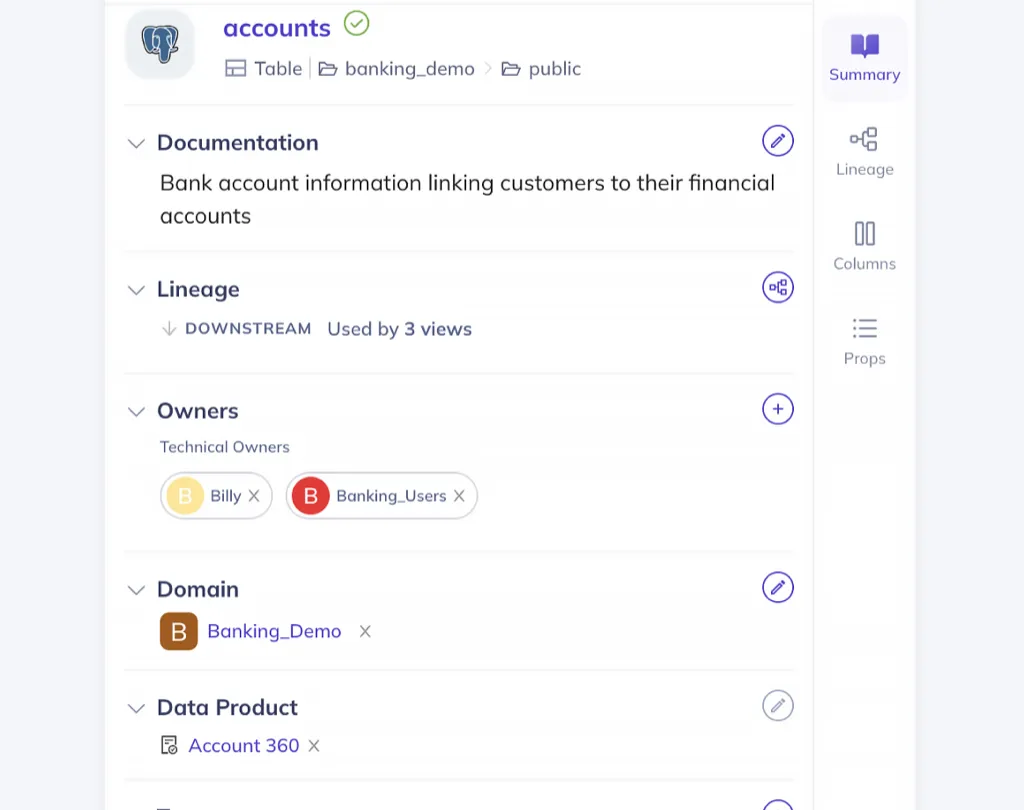This screenshot has height=810, width=1024.
Task: Remove Account 360 data product
Action: pyautogui.click(x=314, y=746)
